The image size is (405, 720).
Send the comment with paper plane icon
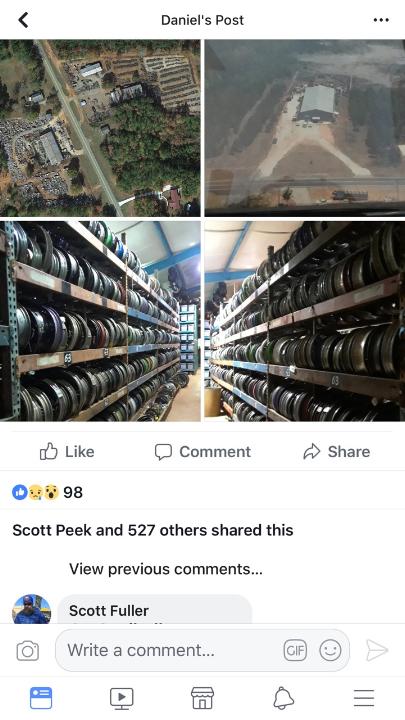[377, 650]
